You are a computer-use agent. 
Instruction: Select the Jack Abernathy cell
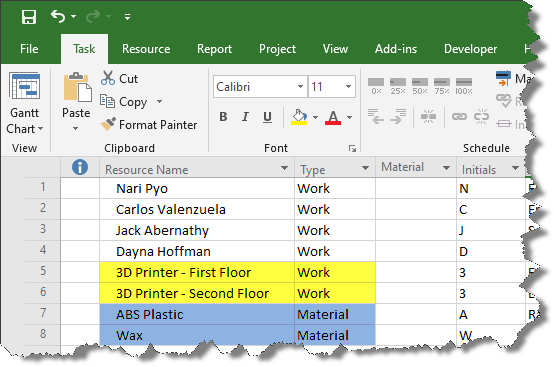(197, 230)
